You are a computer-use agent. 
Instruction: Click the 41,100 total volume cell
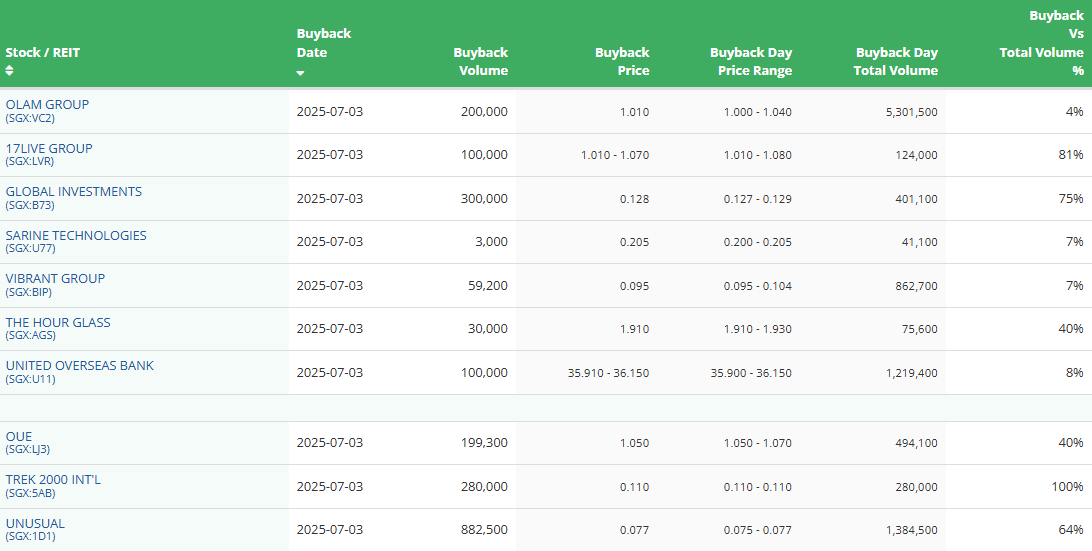[919, 242]
